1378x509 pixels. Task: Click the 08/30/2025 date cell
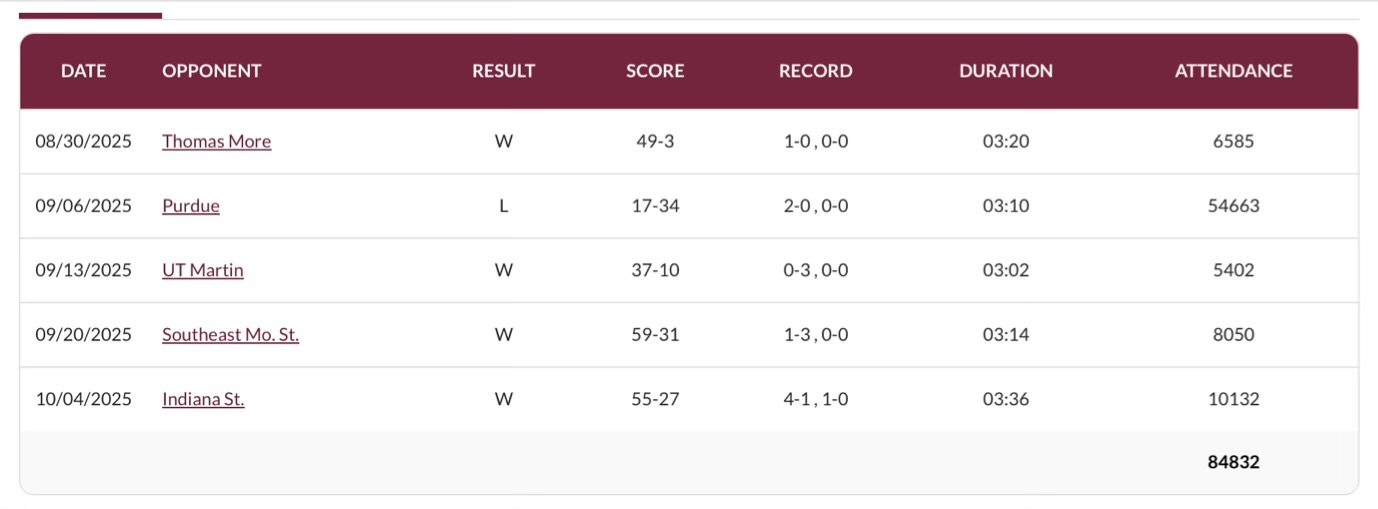point(83,141)
